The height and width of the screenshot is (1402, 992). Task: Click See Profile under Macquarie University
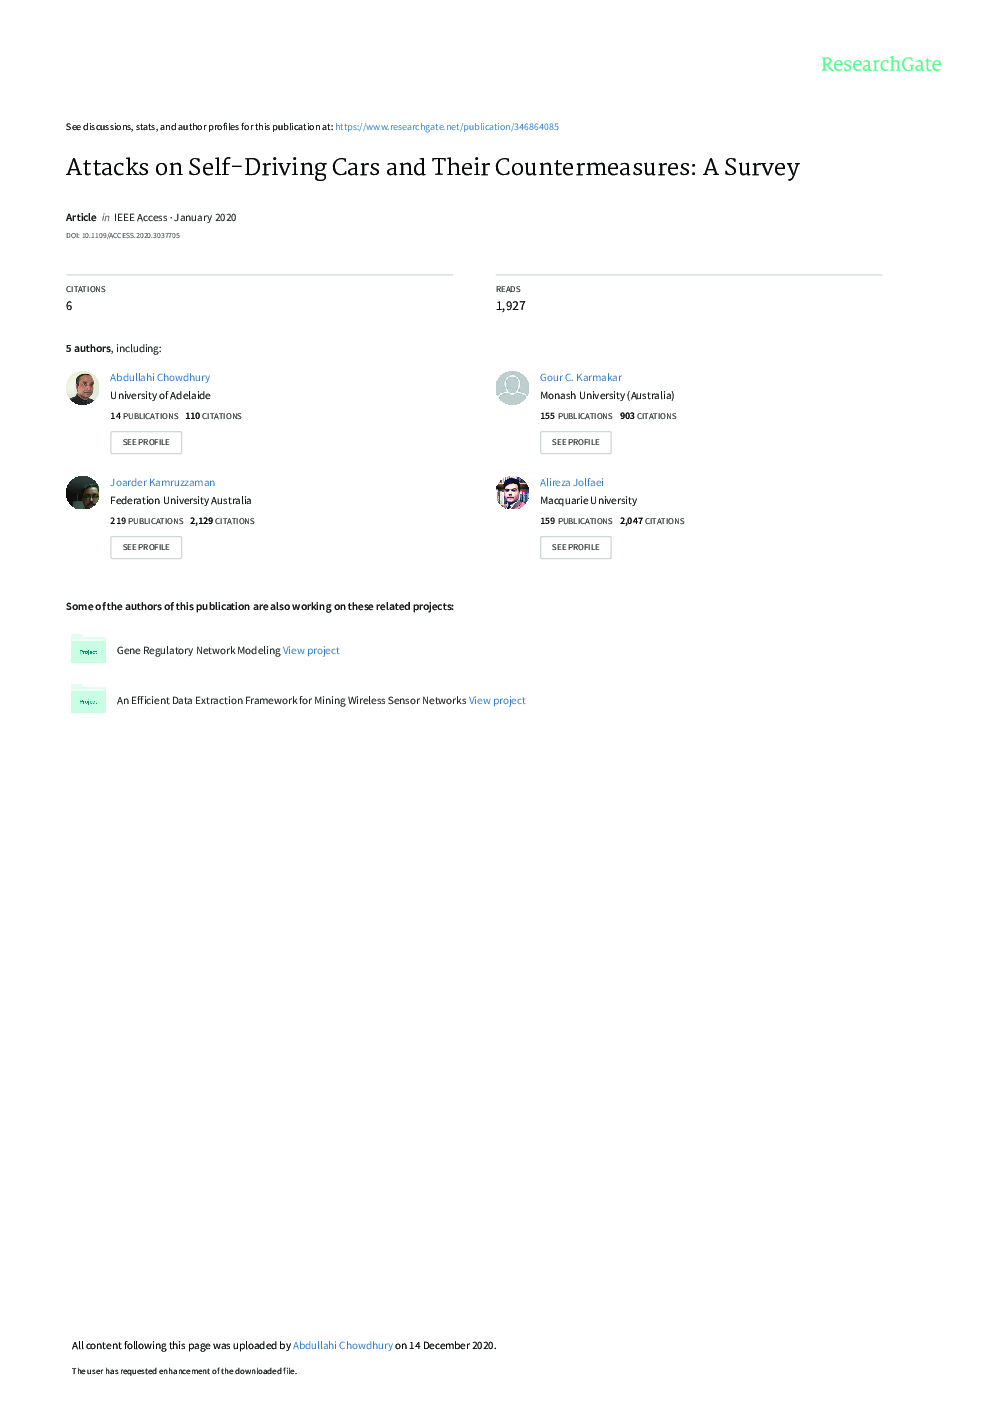tap(576, 547)
